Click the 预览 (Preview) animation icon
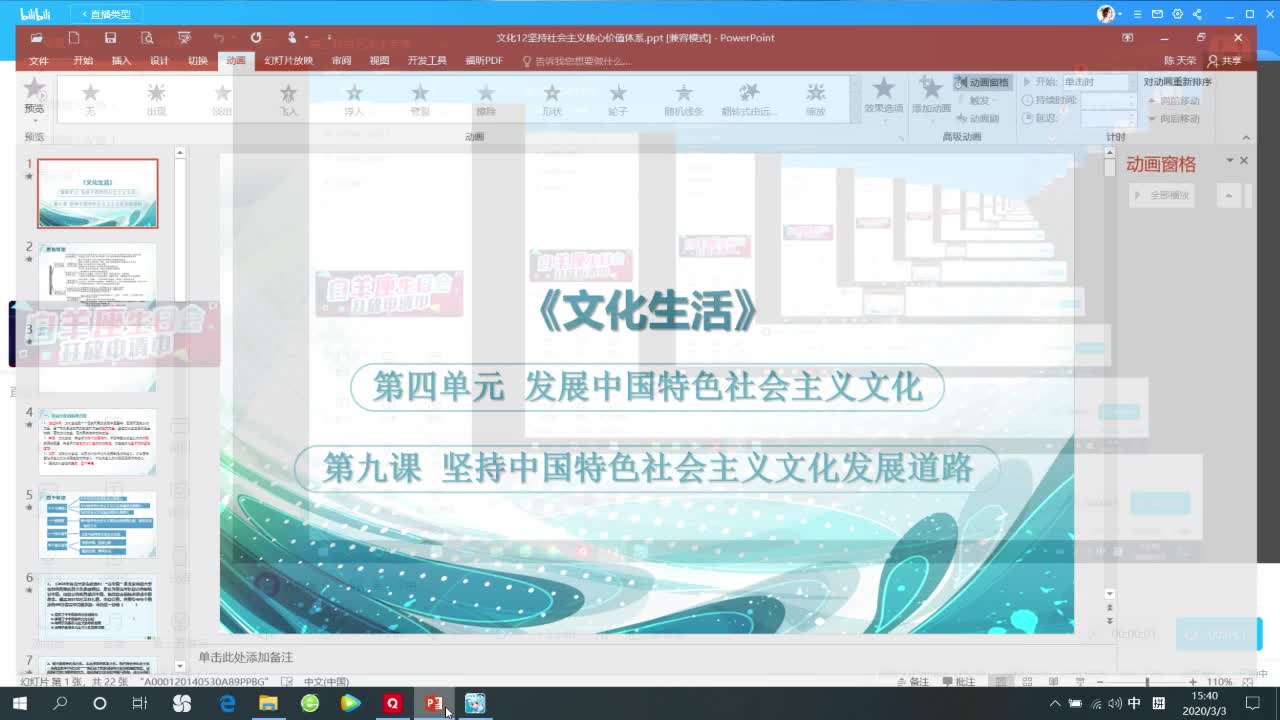 33,97
